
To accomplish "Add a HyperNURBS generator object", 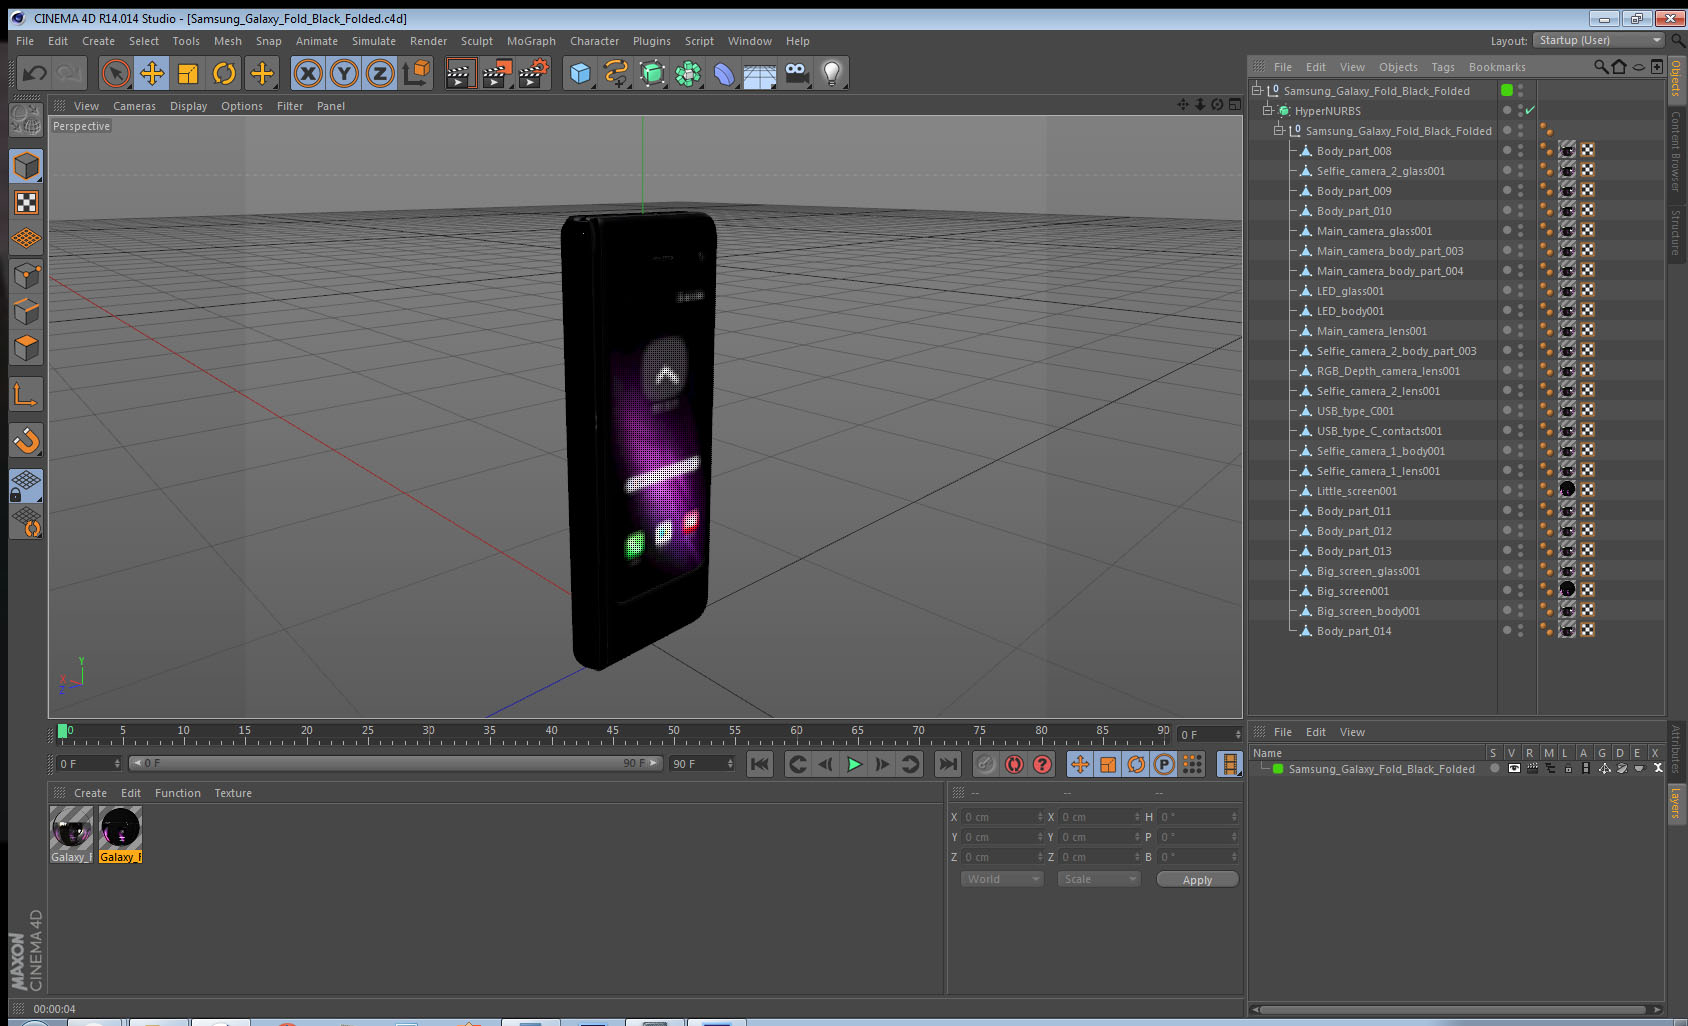I will (x=652, y=73).
